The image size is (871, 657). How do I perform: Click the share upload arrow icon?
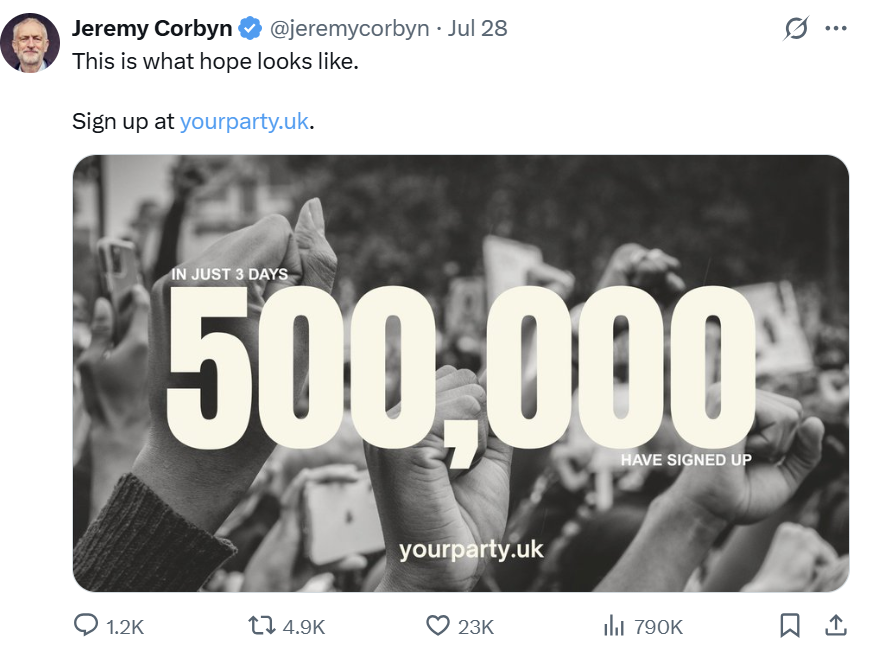[836, 625]
